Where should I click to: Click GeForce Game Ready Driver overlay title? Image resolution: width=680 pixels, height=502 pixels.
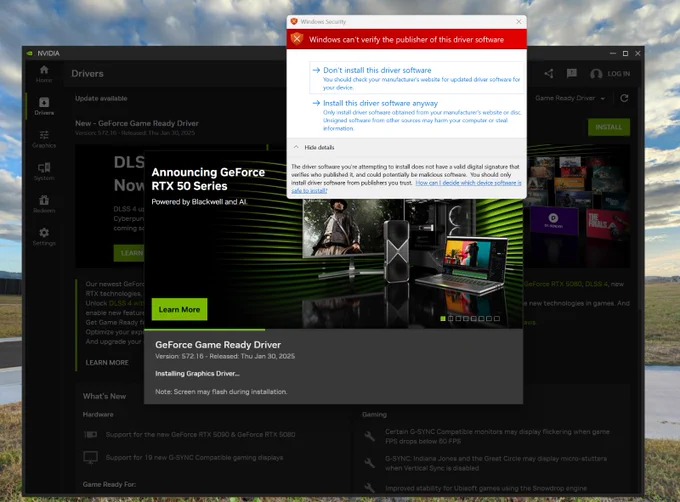point(218,345)
